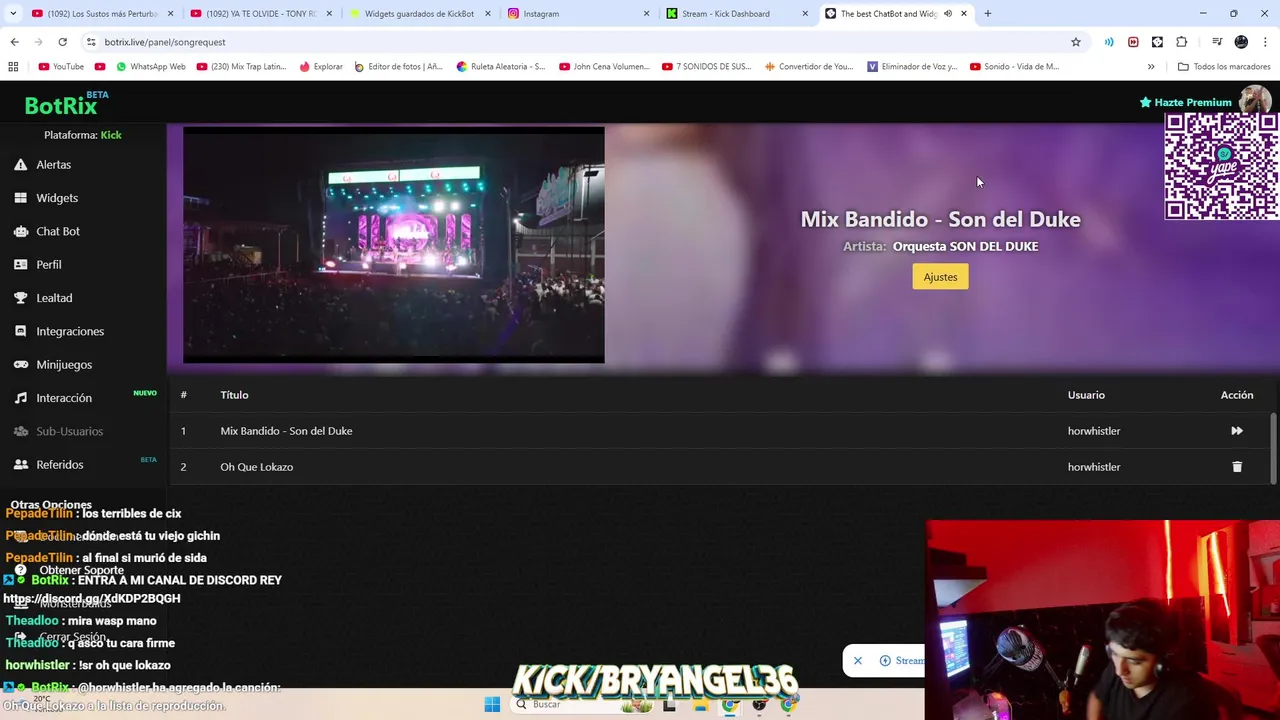Click the Plataforma: Kick label
Viewport: 1280px width, 720px height.
coord(83,135)
